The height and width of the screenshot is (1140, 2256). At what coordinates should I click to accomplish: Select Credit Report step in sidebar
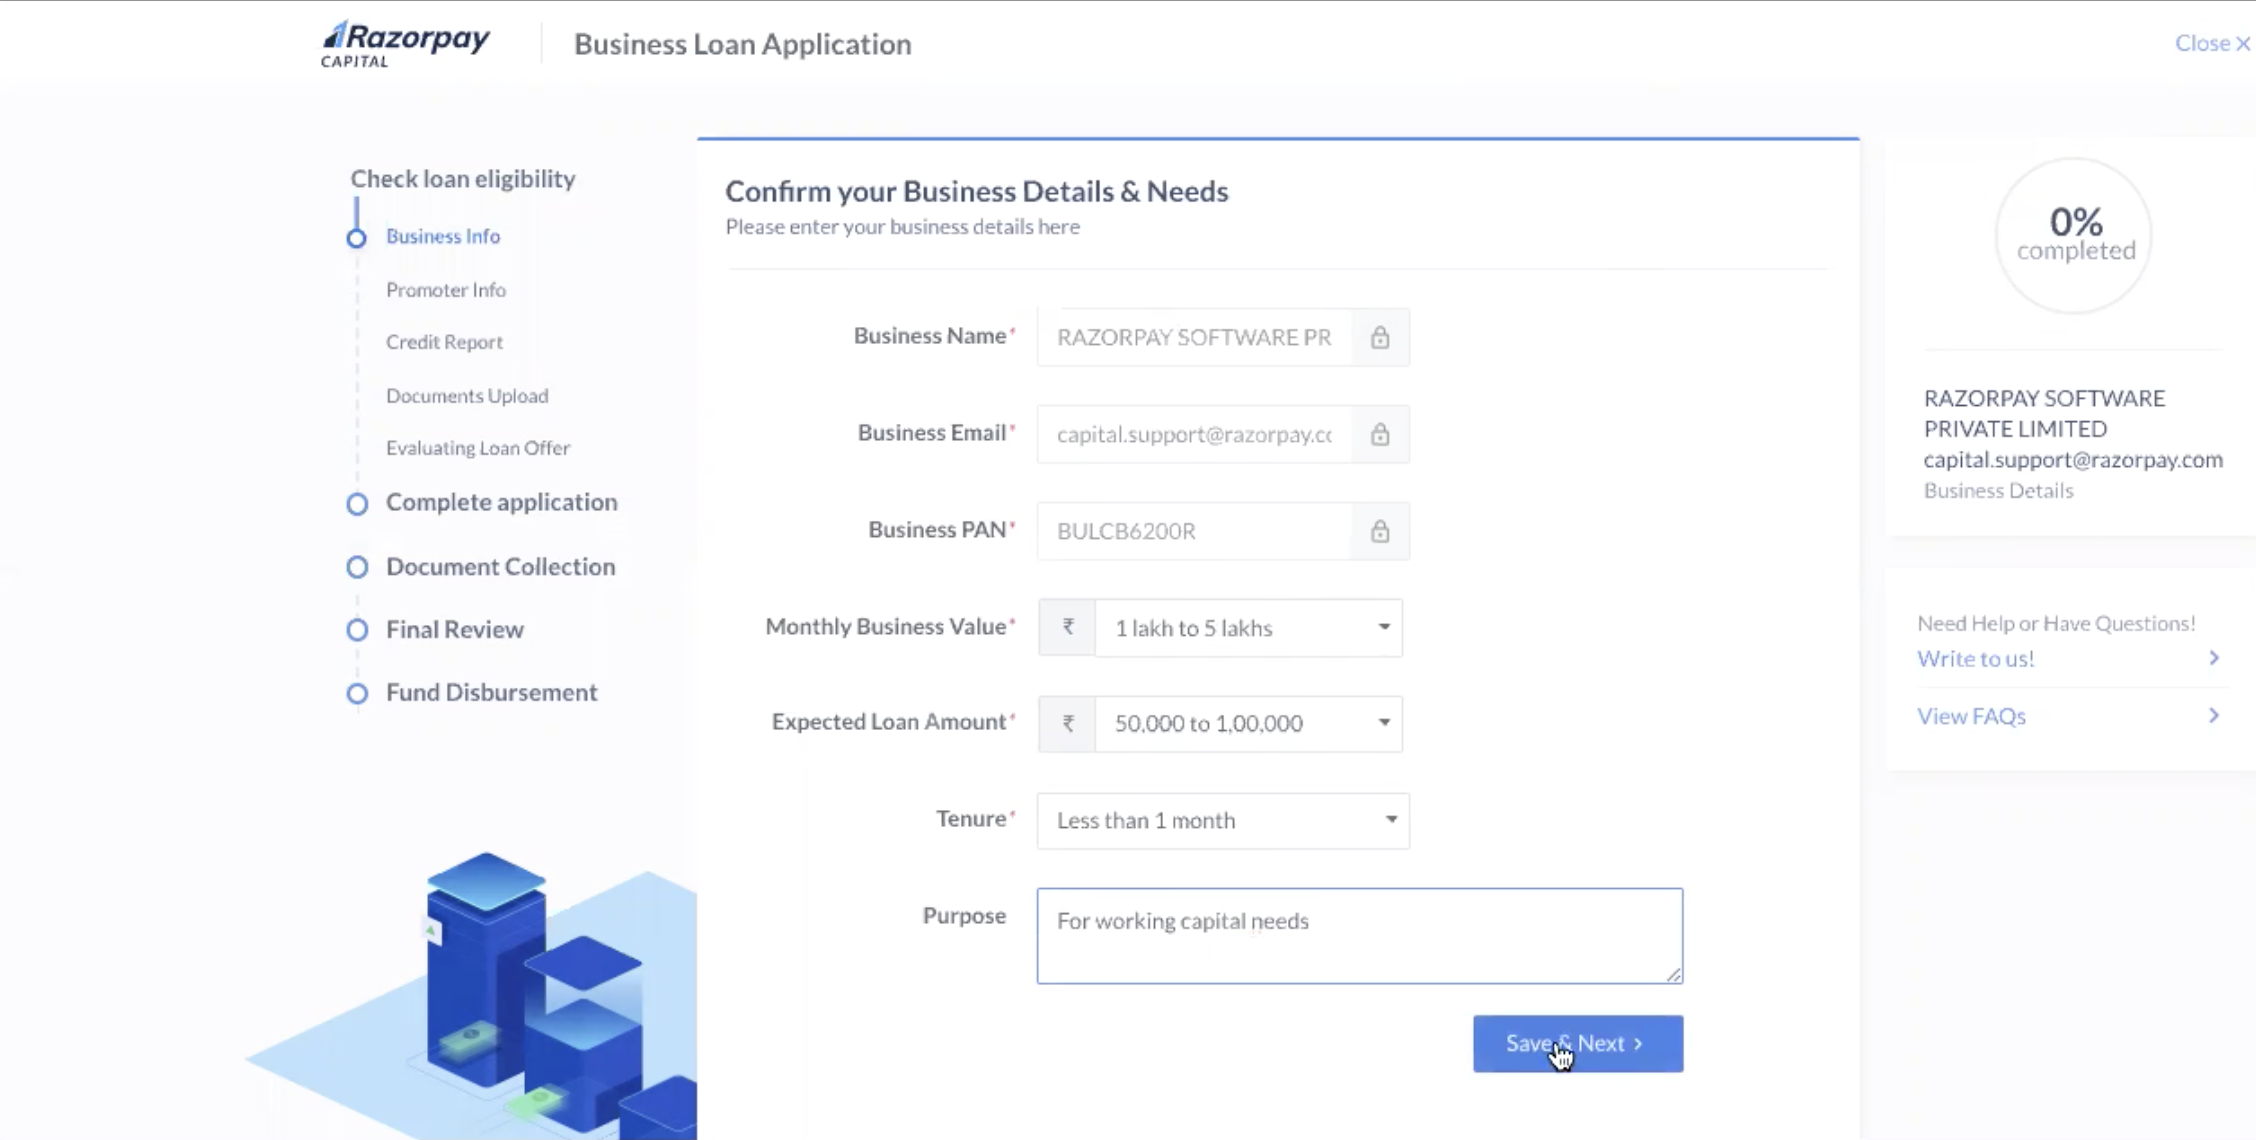(444, 342)
